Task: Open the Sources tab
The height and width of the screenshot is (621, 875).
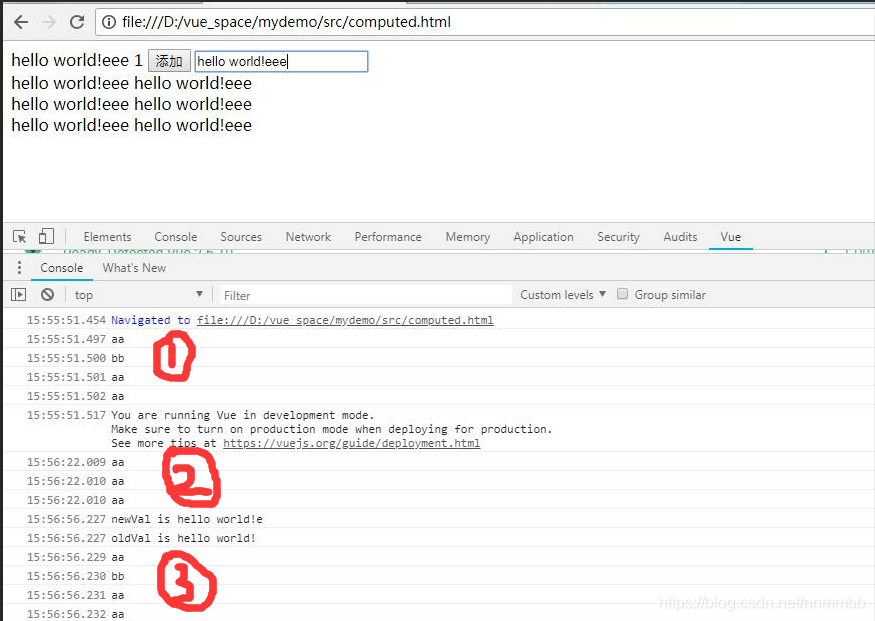Action: tap(241, 237)
